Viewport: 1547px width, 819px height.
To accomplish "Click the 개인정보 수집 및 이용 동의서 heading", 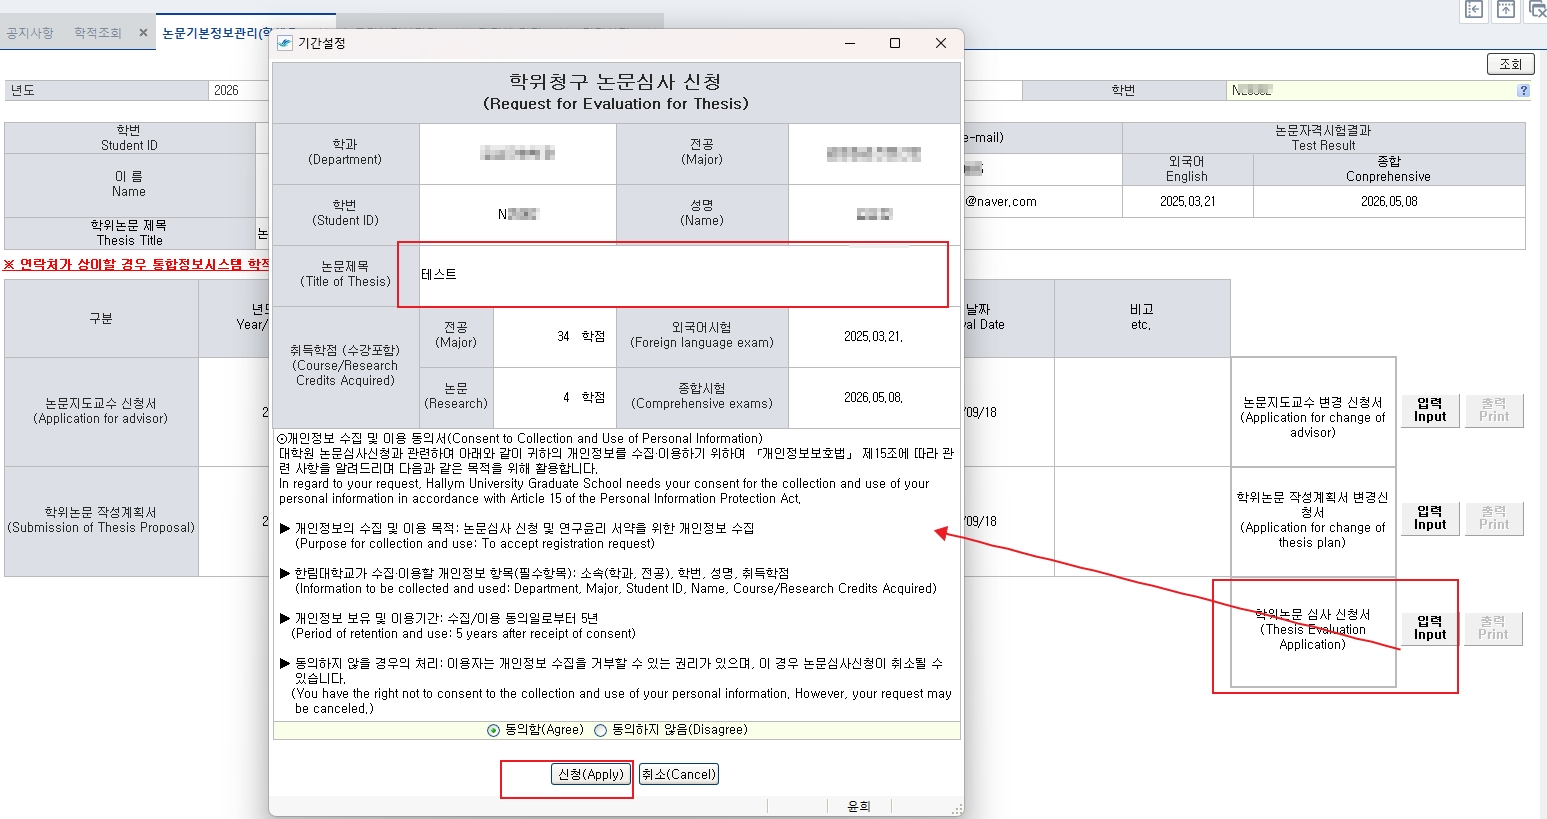I will [x=520, y=439].
